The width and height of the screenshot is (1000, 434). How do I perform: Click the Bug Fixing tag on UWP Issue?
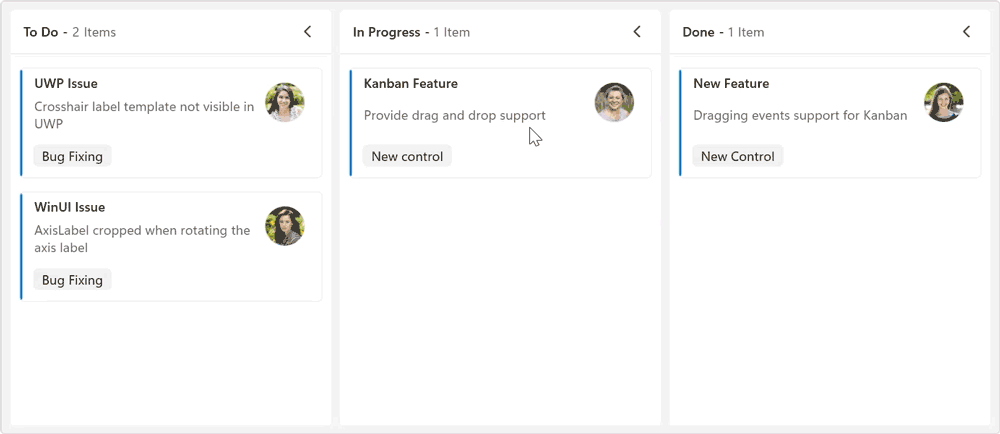[72, 156]
